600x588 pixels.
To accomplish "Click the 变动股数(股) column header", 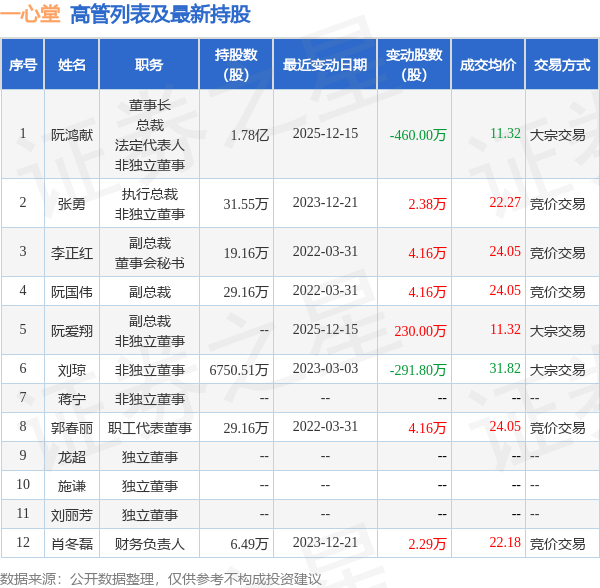I will (414, 65).
